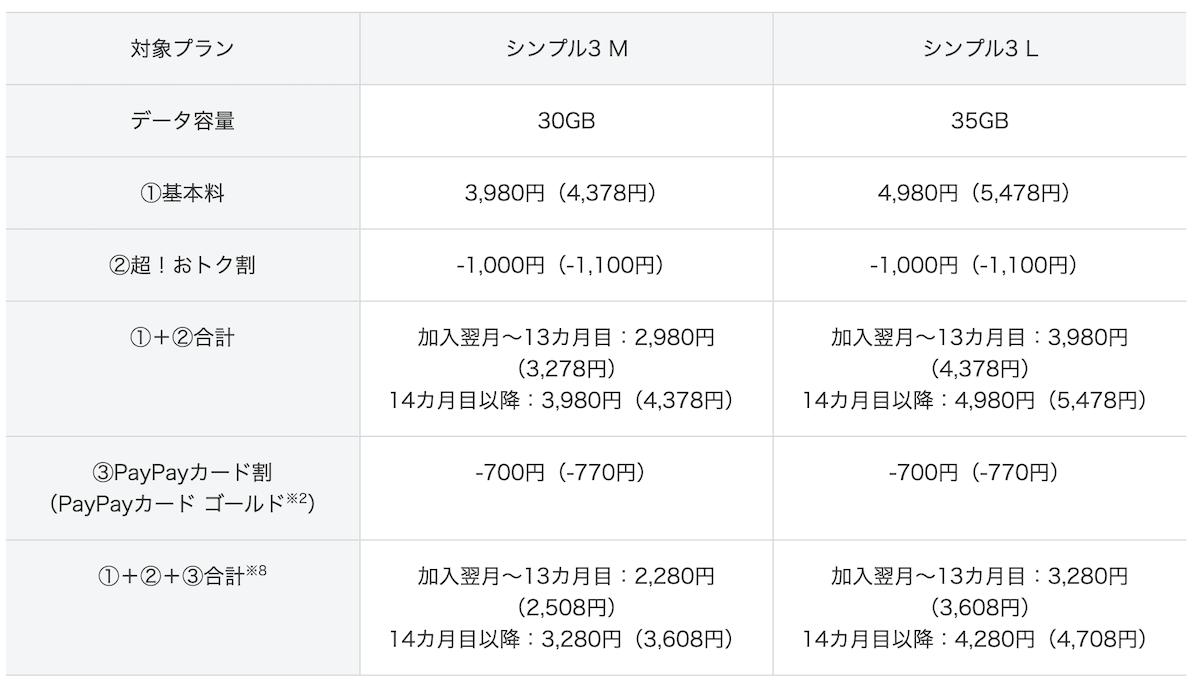Open the ※2 footnote next to ゴールド
1200x685 pixels.
click(x=299, y=499)
